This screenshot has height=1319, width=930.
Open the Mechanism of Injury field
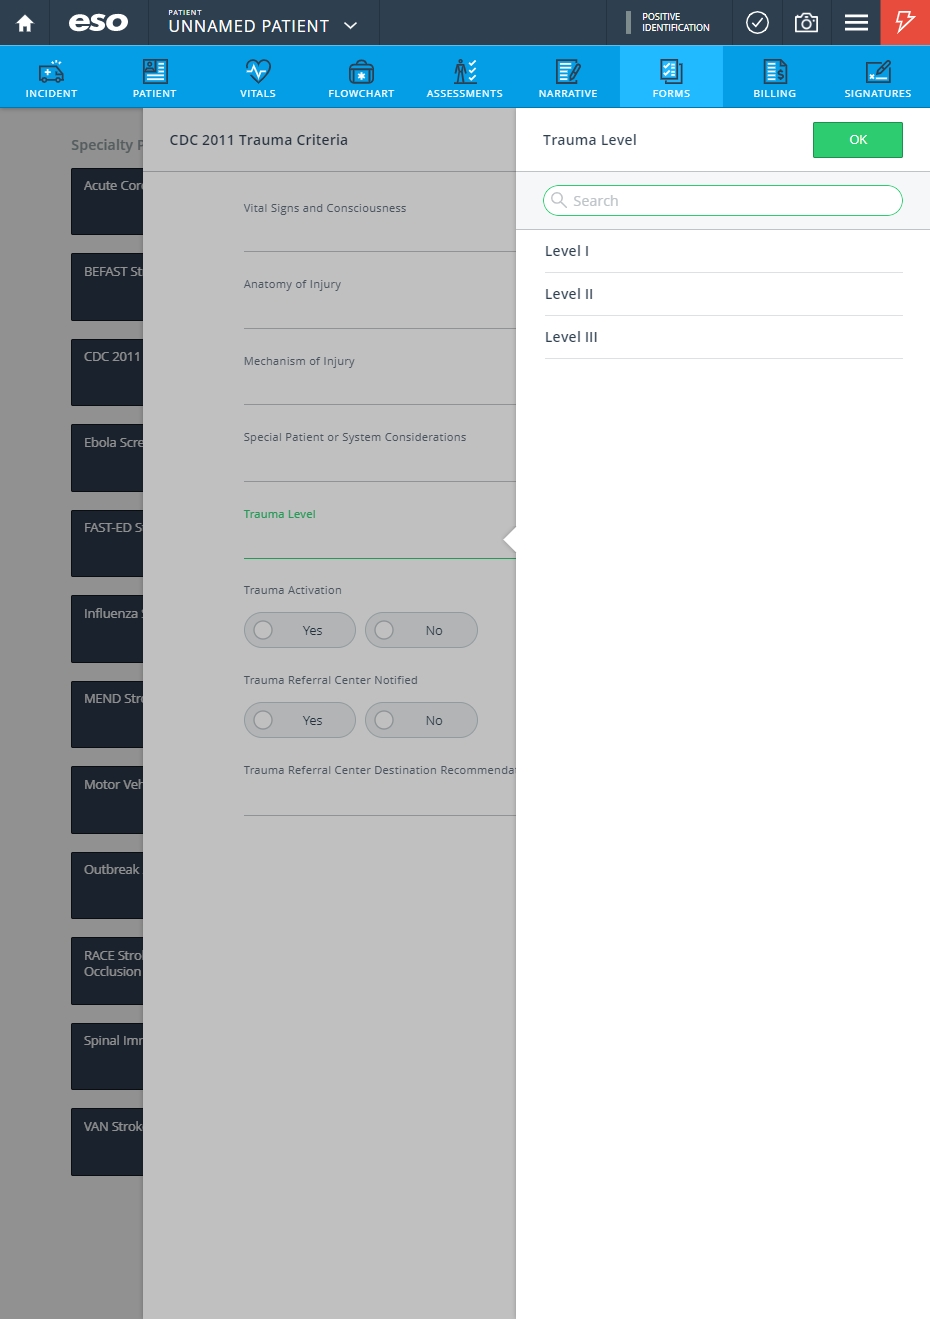[x=380, y=377]
